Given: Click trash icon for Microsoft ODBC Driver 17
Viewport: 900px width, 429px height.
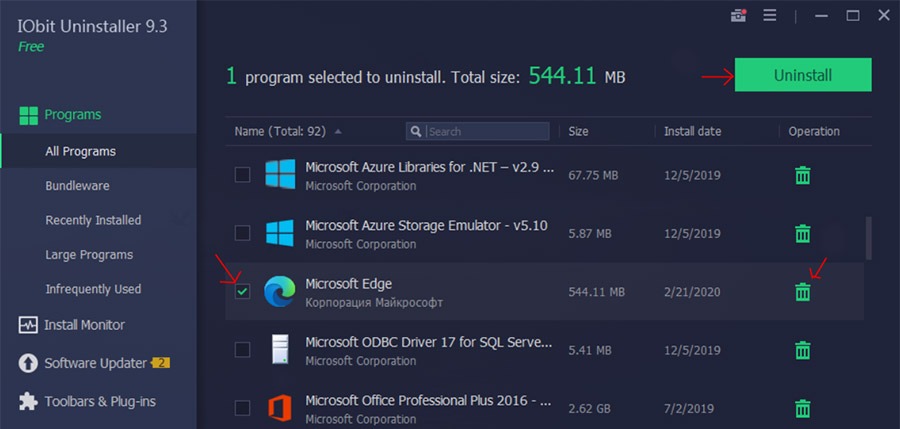Looking at the screenshot, I should (802, 350).
